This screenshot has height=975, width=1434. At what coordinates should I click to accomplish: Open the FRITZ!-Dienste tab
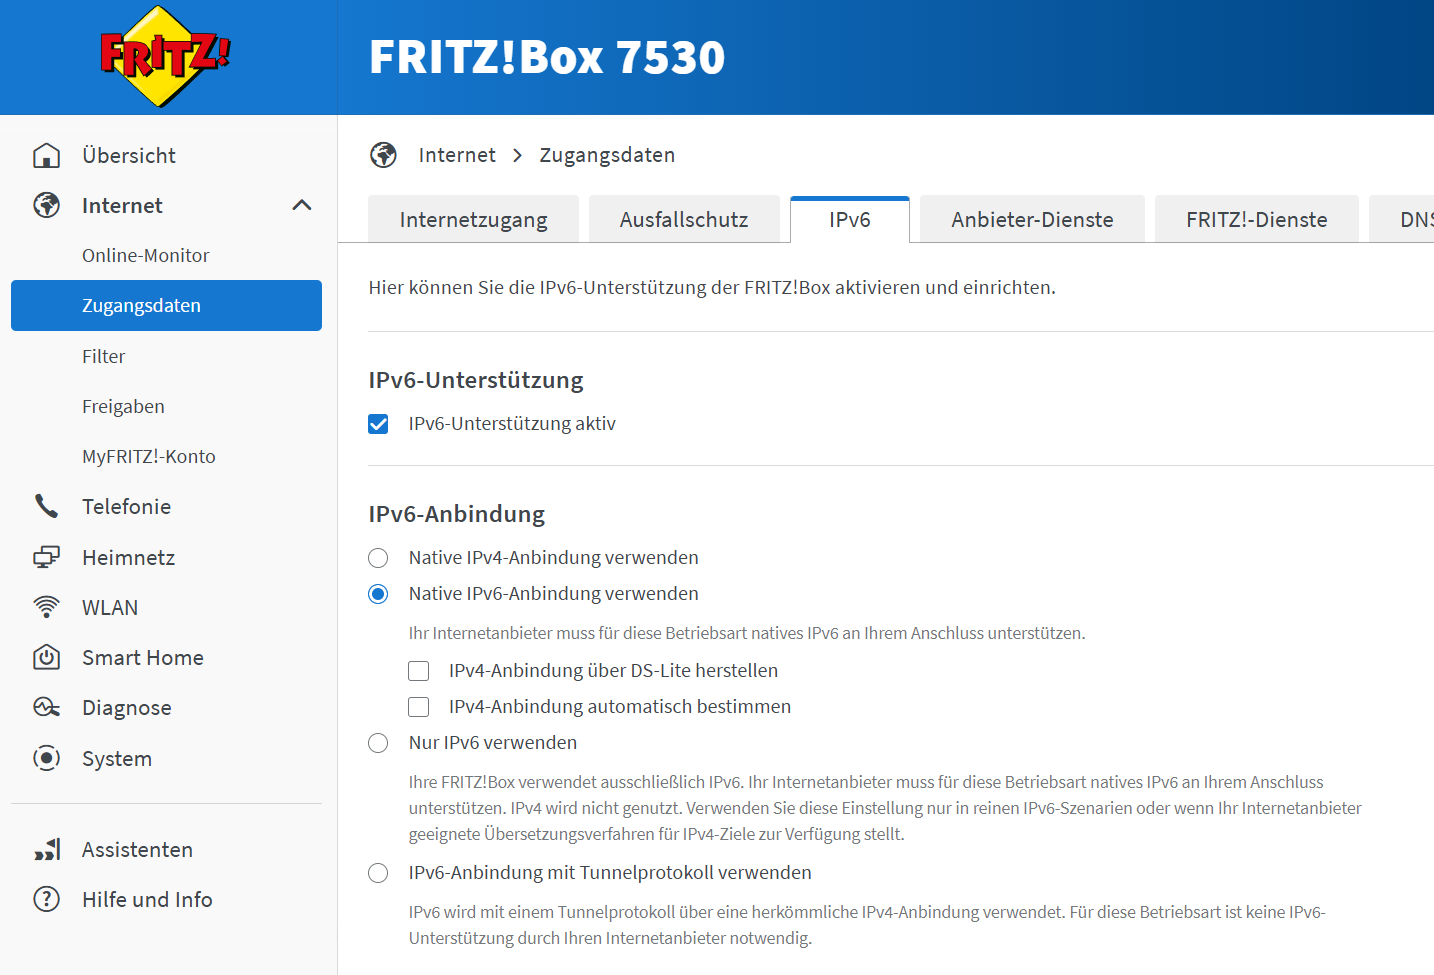pyautogui.click(x=1257, y=219)
